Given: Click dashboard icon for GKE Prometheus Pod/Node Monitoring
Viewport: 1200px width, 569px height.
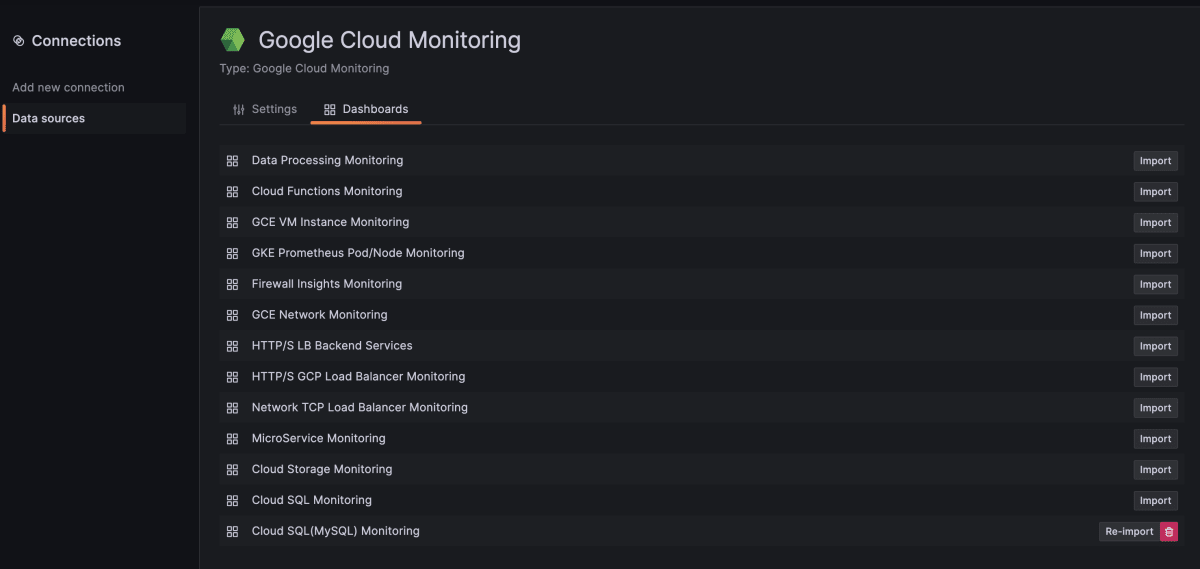Looking at the screenshot, I should pos(232,253).
